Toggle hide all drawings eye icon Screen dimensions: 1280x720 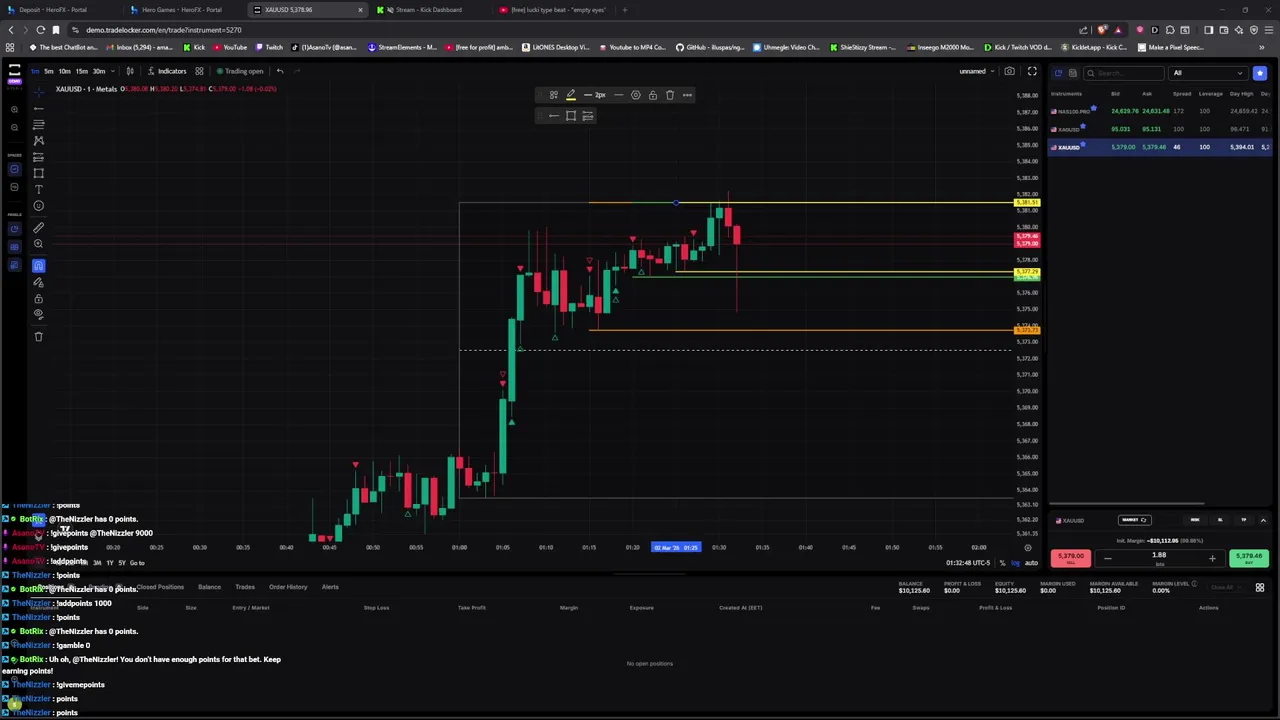click(39, 315)
